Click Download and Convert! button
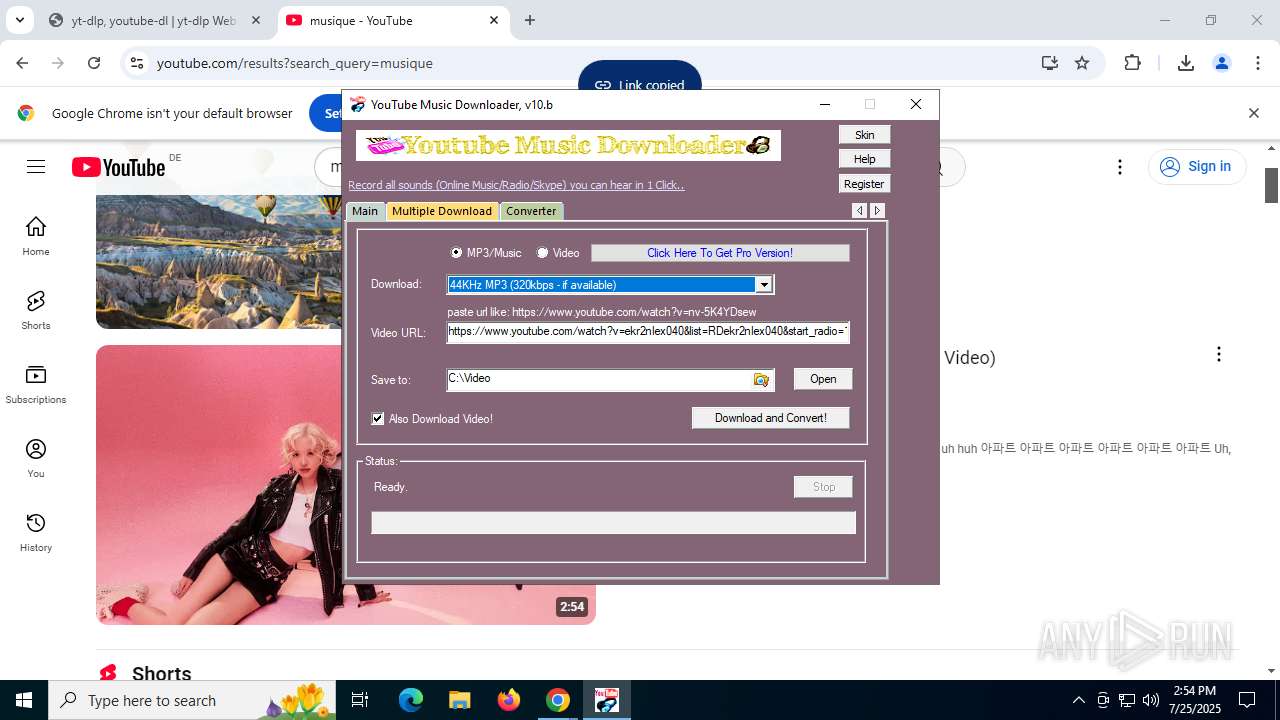The image size is (1280, 720). [x=770, y=418]
